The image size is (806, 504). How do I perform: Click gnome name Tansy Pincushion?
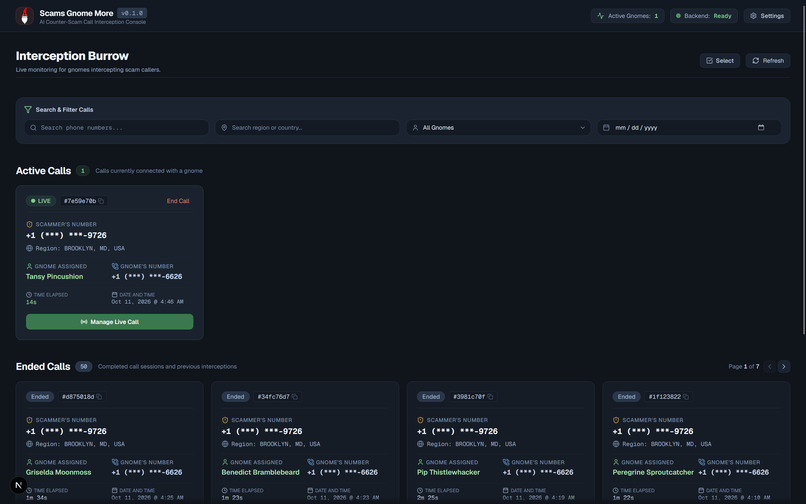click(54, 277)
